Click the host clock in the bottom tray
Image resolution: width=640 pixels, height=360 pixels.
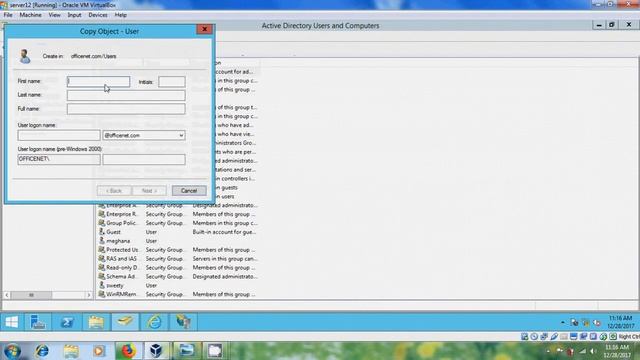617,351
